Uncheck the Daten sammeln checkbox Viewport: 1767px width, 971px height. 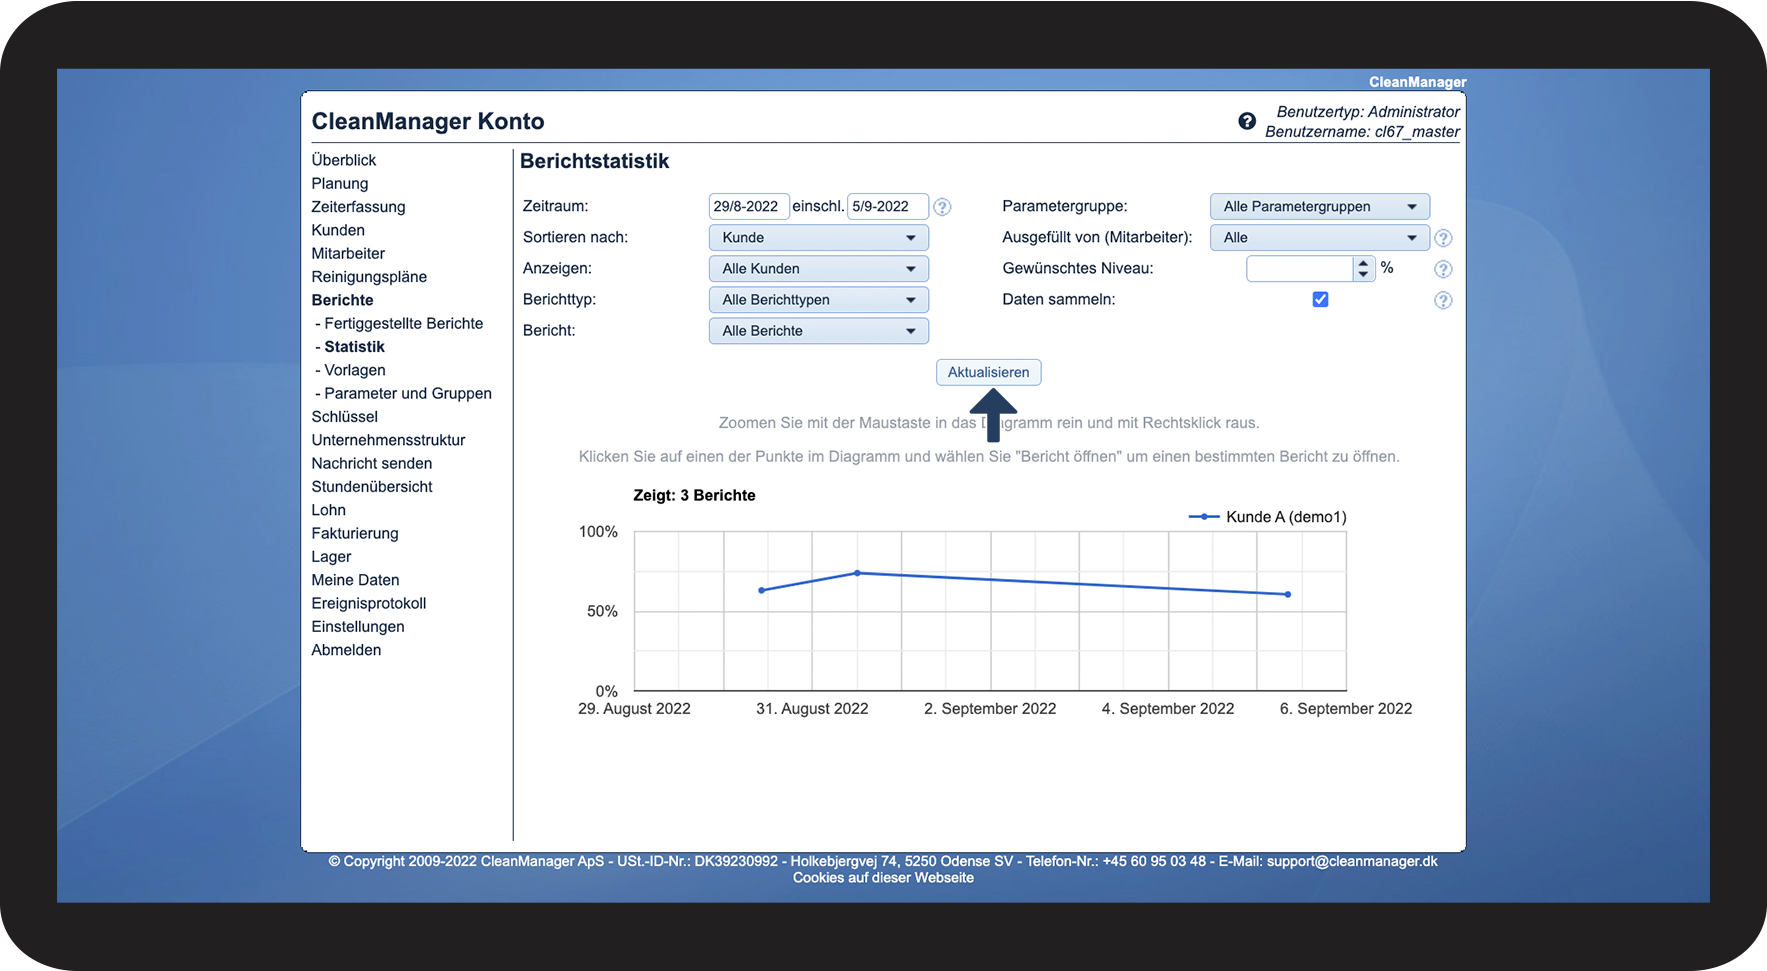(1320, 299)
